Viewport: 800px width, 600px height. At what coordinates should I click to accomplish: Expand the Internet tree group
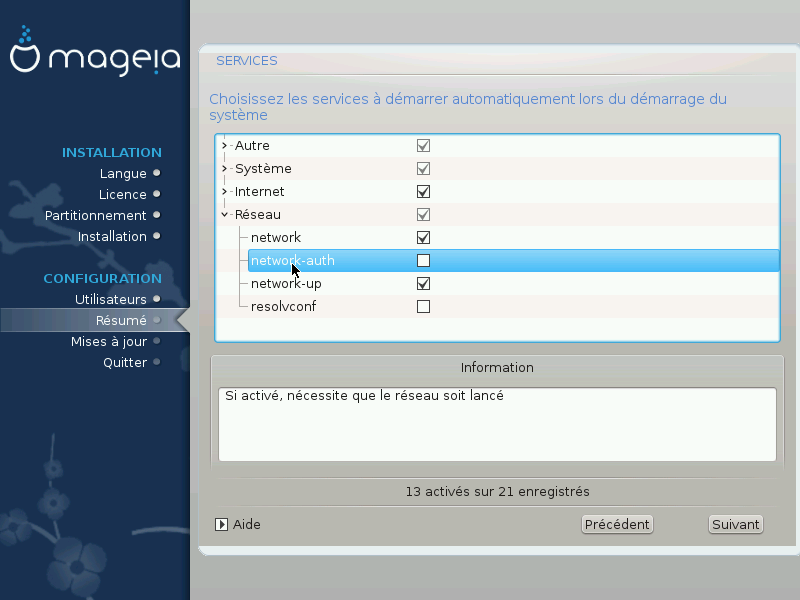[x=224, y=192]
